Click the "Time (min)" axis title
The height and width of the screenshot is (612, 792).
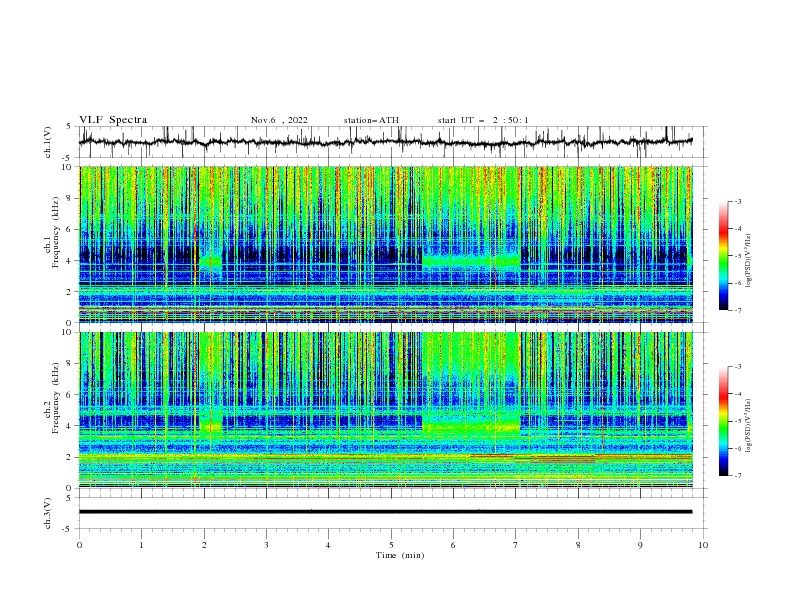tap(400, 555)
